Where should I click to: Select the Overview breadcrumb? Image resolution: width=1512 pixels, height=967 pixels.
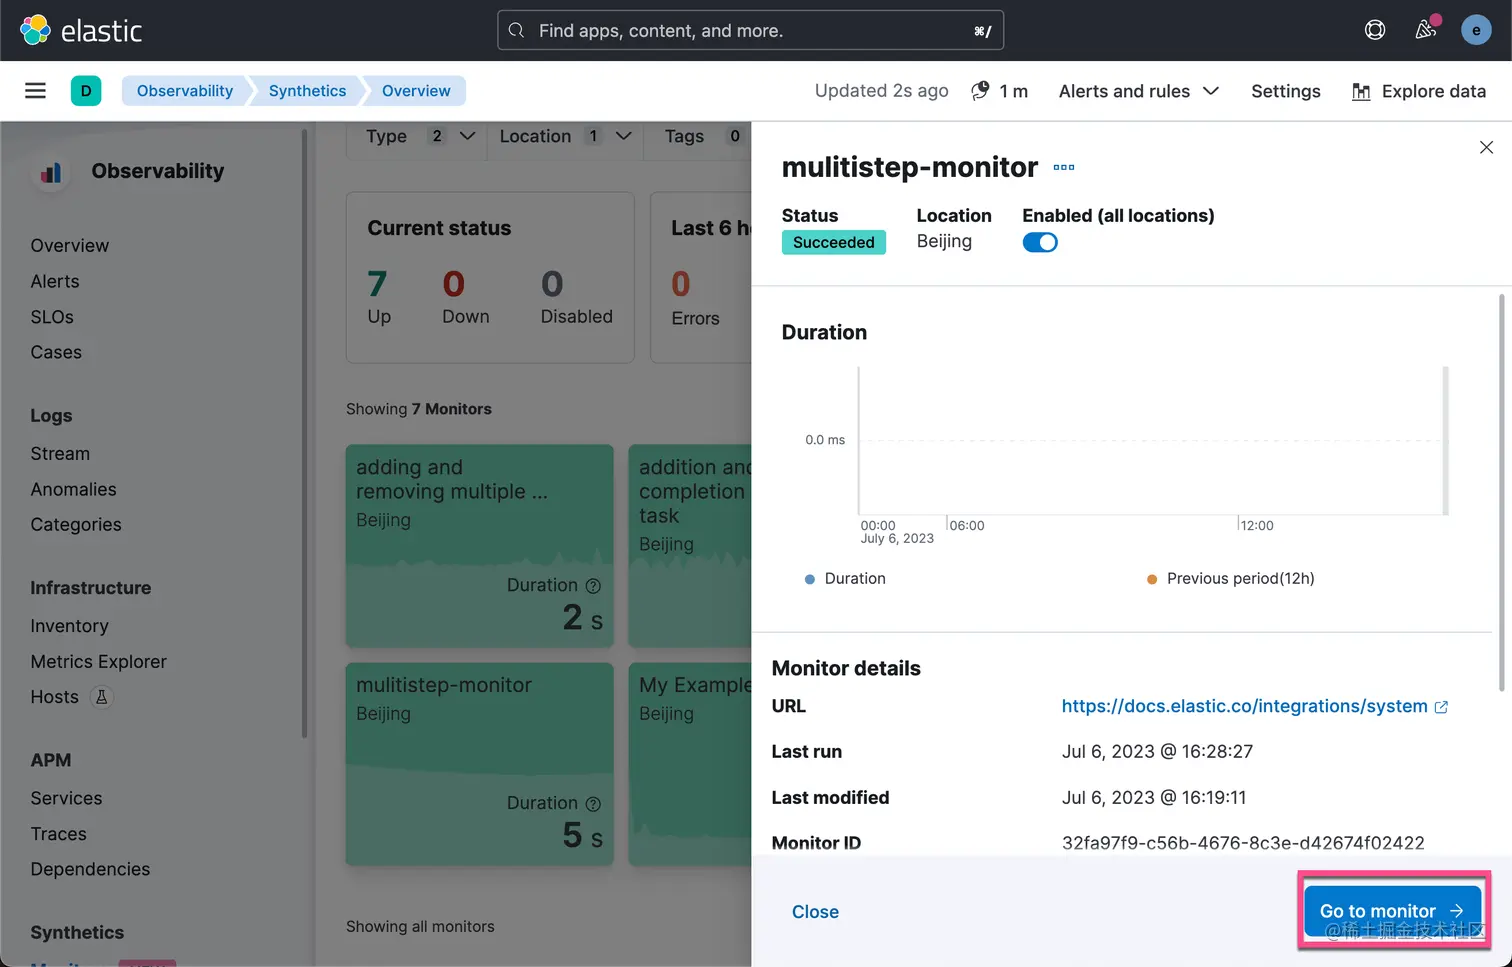[416, 91]
